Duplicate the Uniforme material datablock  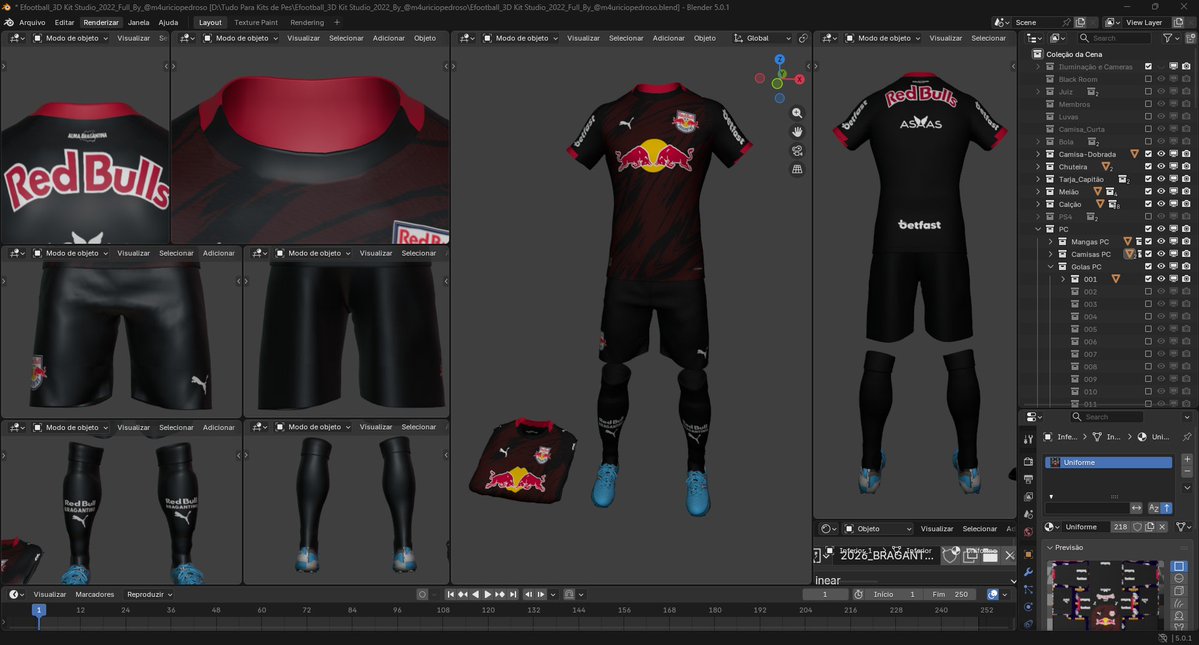pyautogui.click(x=1149, y=527)
